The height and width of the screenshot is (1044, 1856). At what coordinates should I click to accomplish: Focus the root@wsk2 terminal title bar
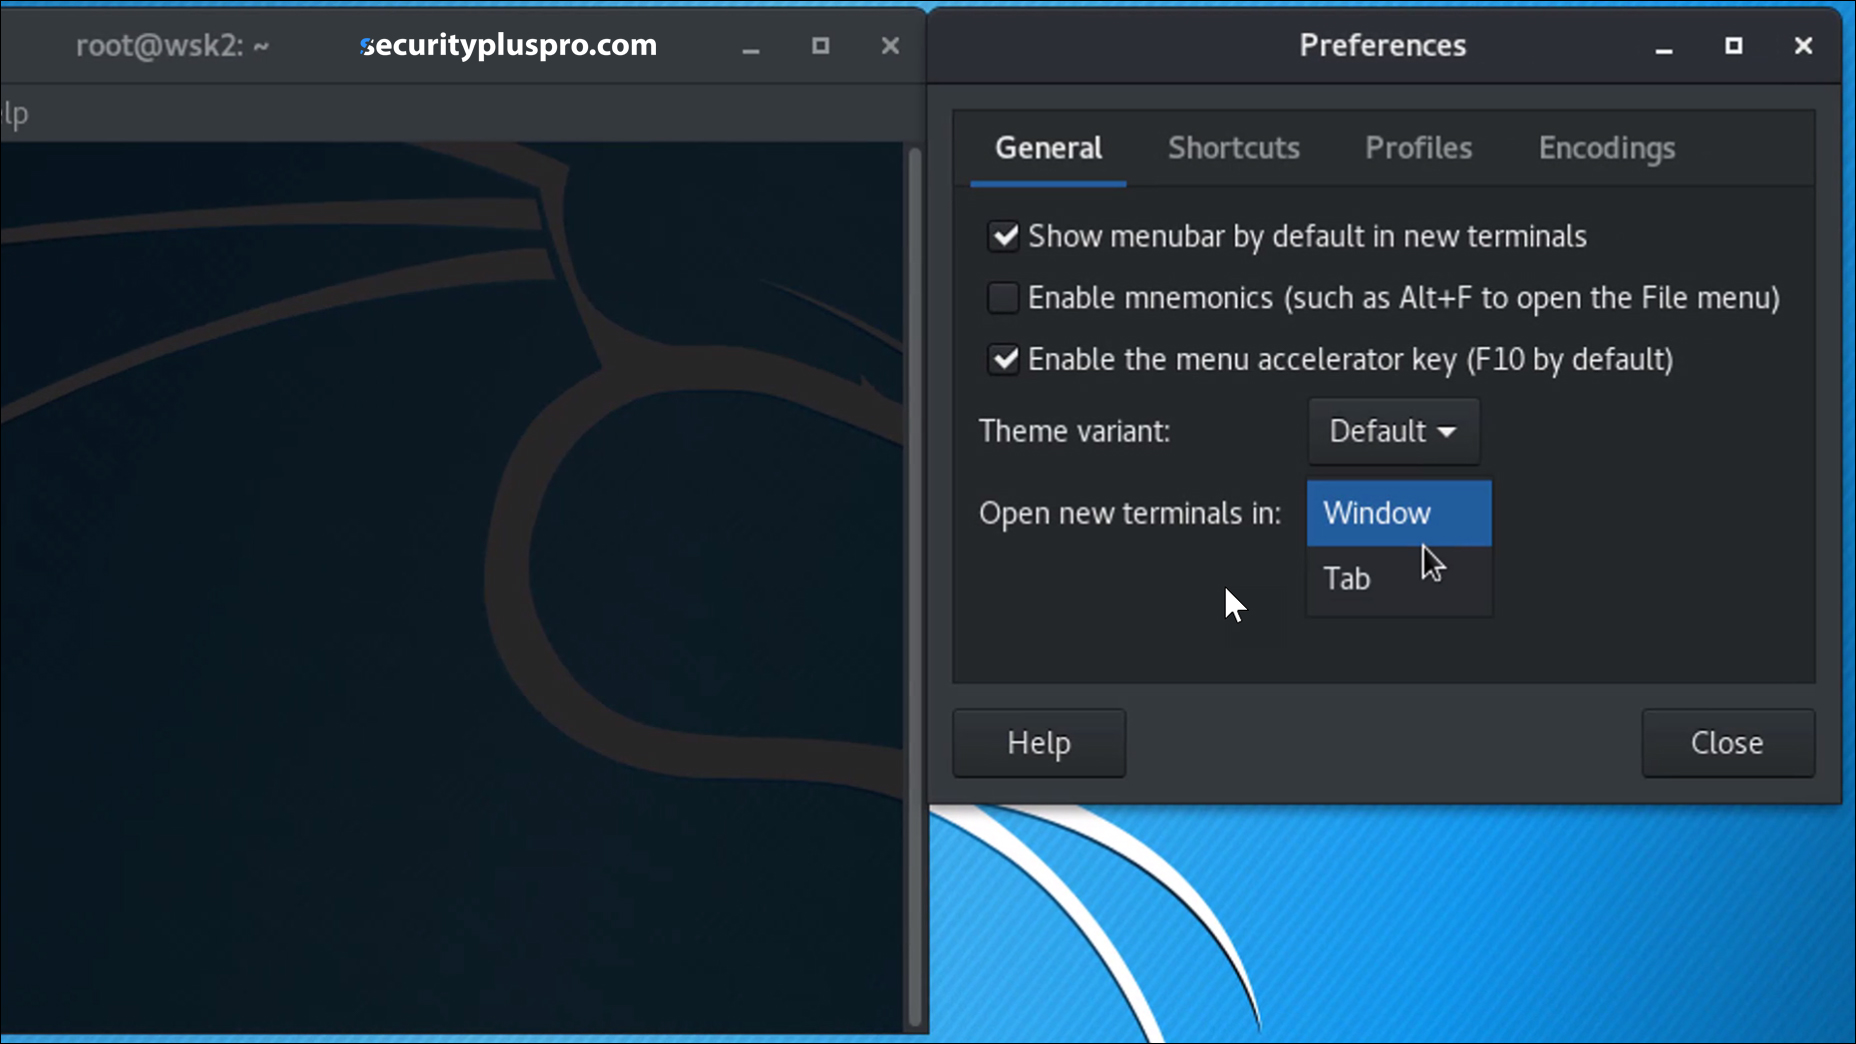click(x=170, y=45)
